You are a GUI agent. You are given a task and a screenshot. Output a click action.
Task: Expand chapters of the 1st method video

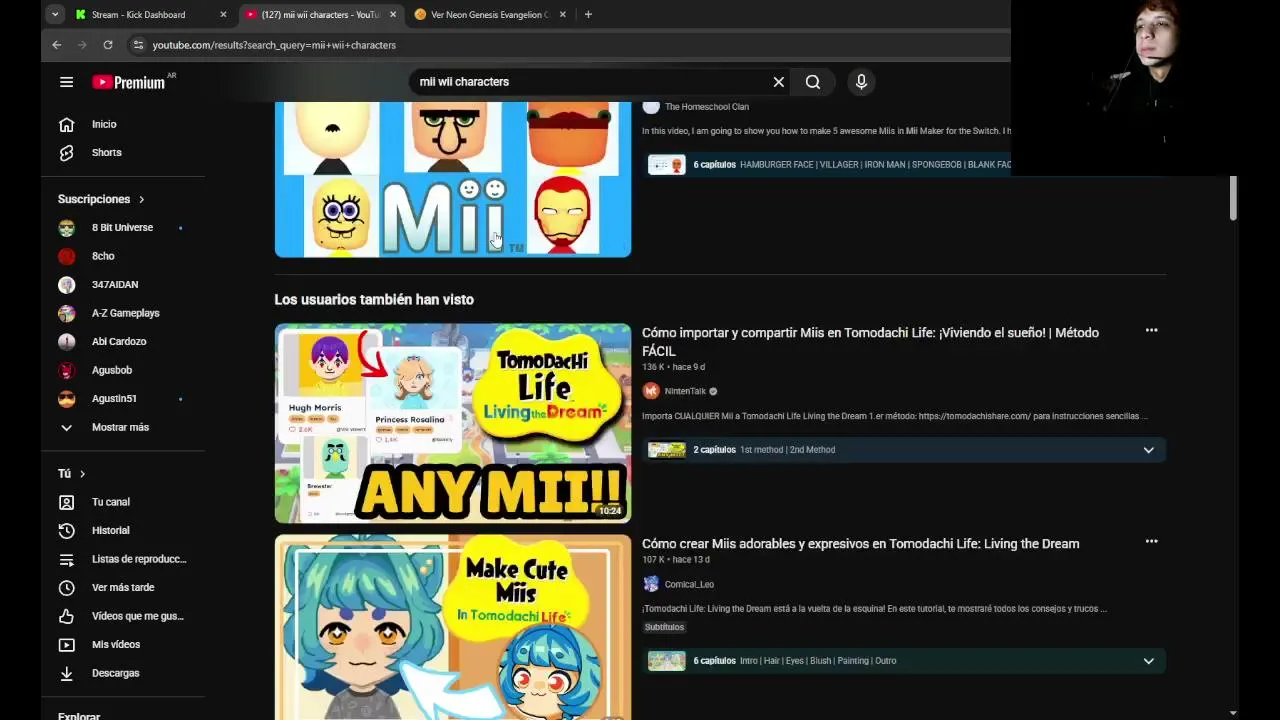click(x=1148, y=450)
